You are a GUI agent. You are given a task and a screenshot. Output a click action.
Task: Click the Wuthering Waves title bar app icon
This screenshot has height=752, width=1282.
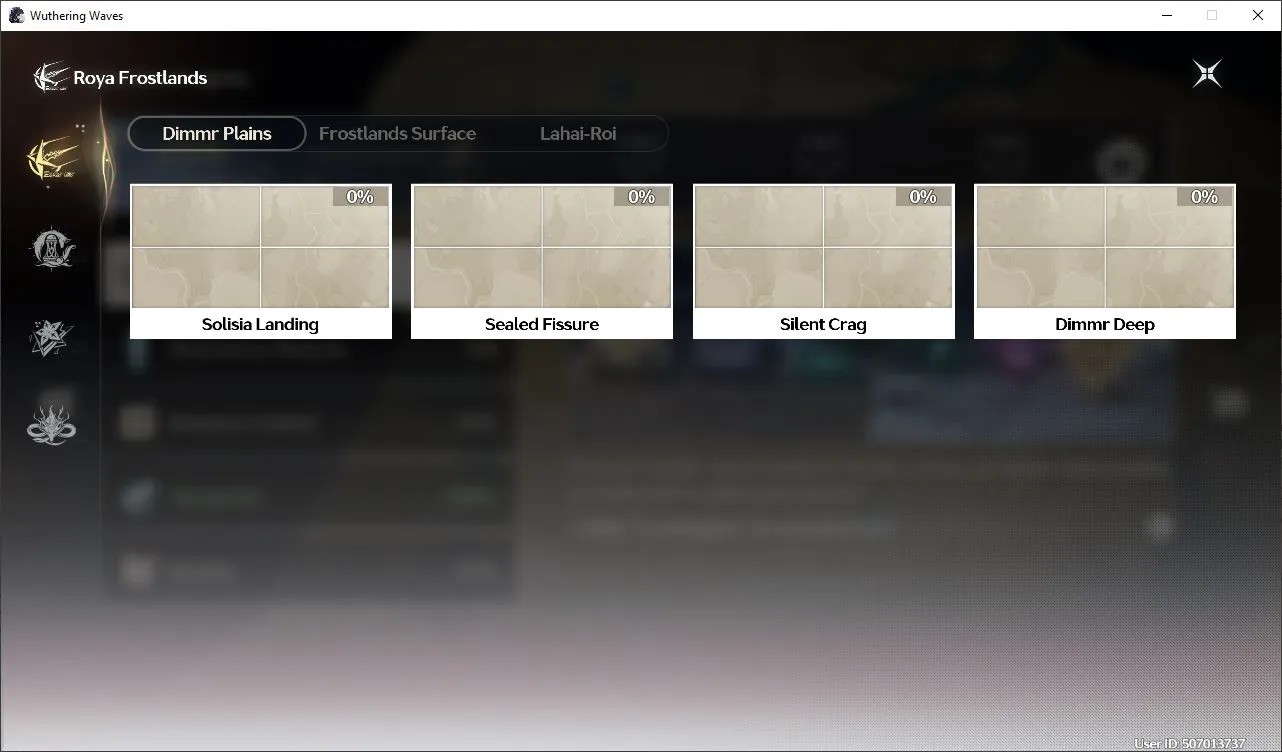(x=16, y=15)
